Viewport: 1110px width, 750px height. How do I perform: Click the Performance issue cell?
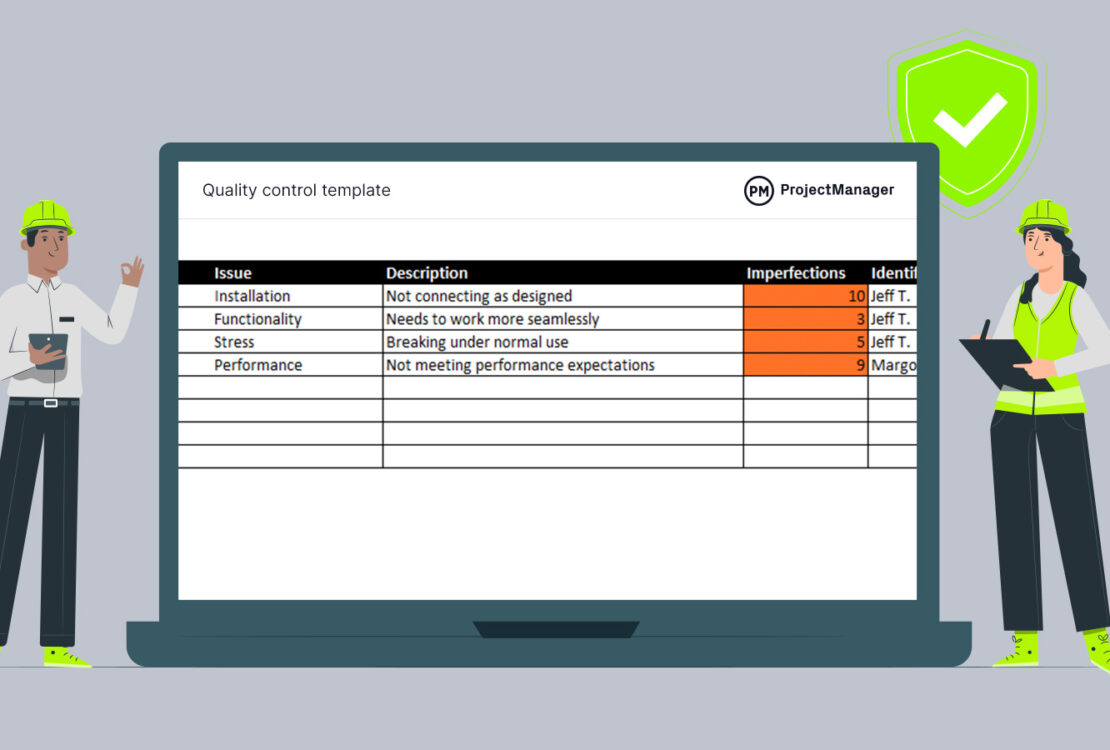[258, 365]
